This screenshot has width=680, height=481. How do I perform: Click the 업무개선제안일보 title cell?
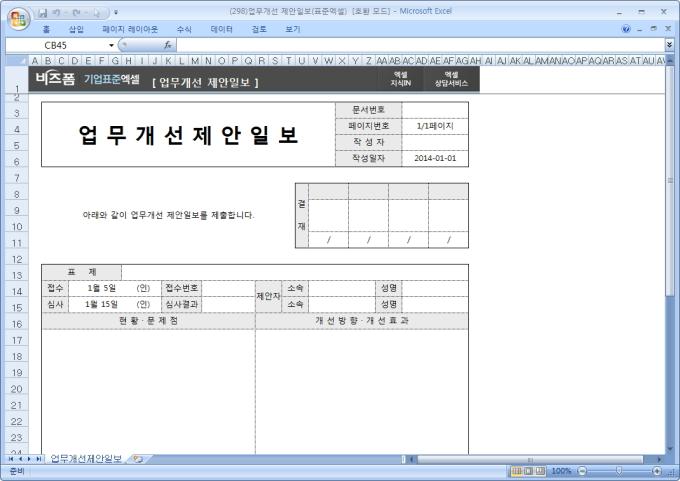[188, 134]
